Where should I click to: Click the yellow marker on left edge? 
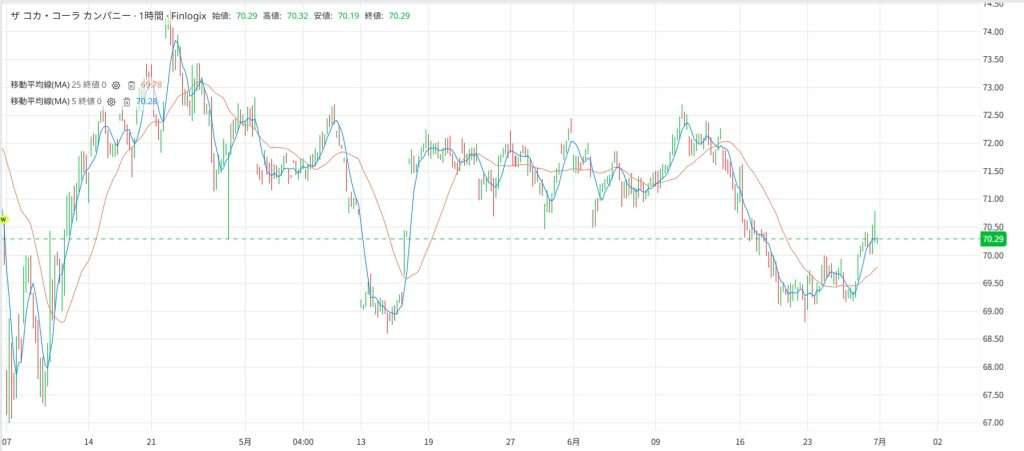[x=3, y=218]
